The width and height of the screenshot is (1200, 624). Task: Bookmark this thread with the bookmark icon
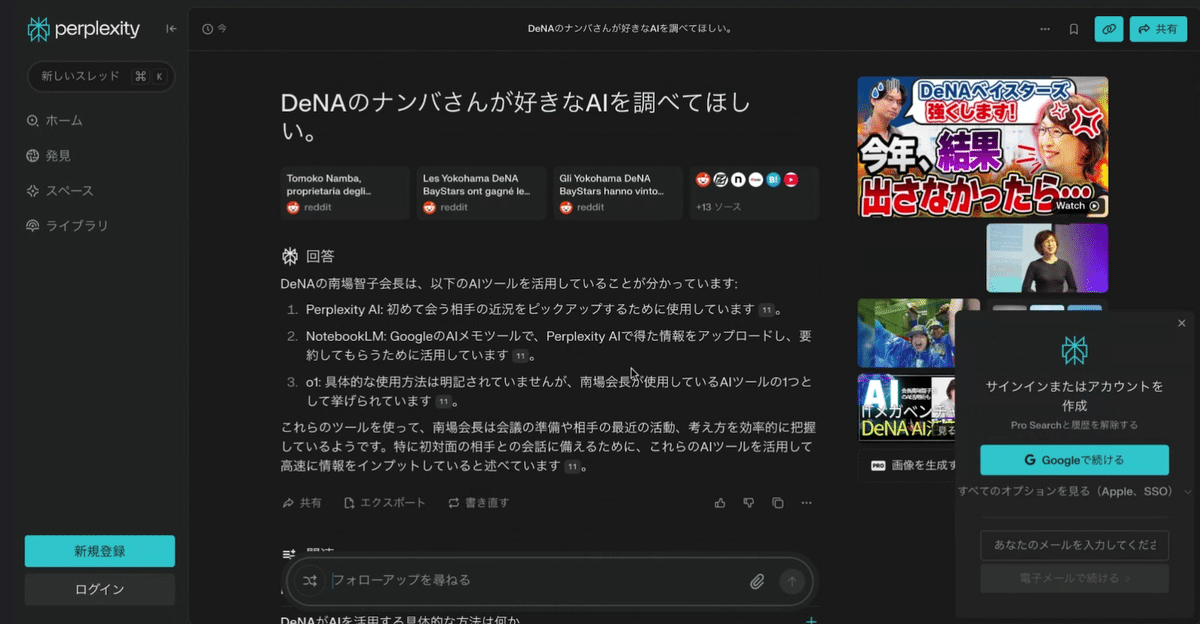pos(1073,29)
